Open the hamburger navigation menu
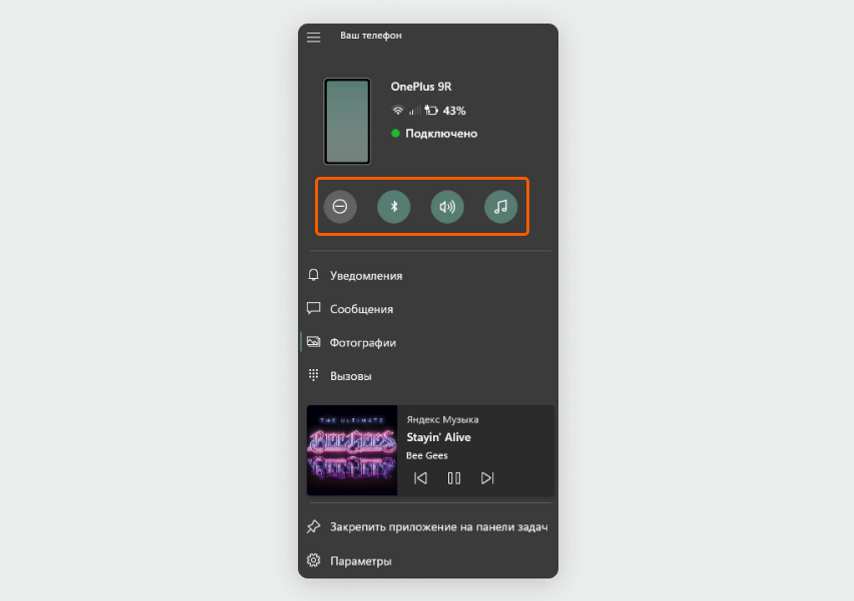854x601 pixels. coord(313,37)
